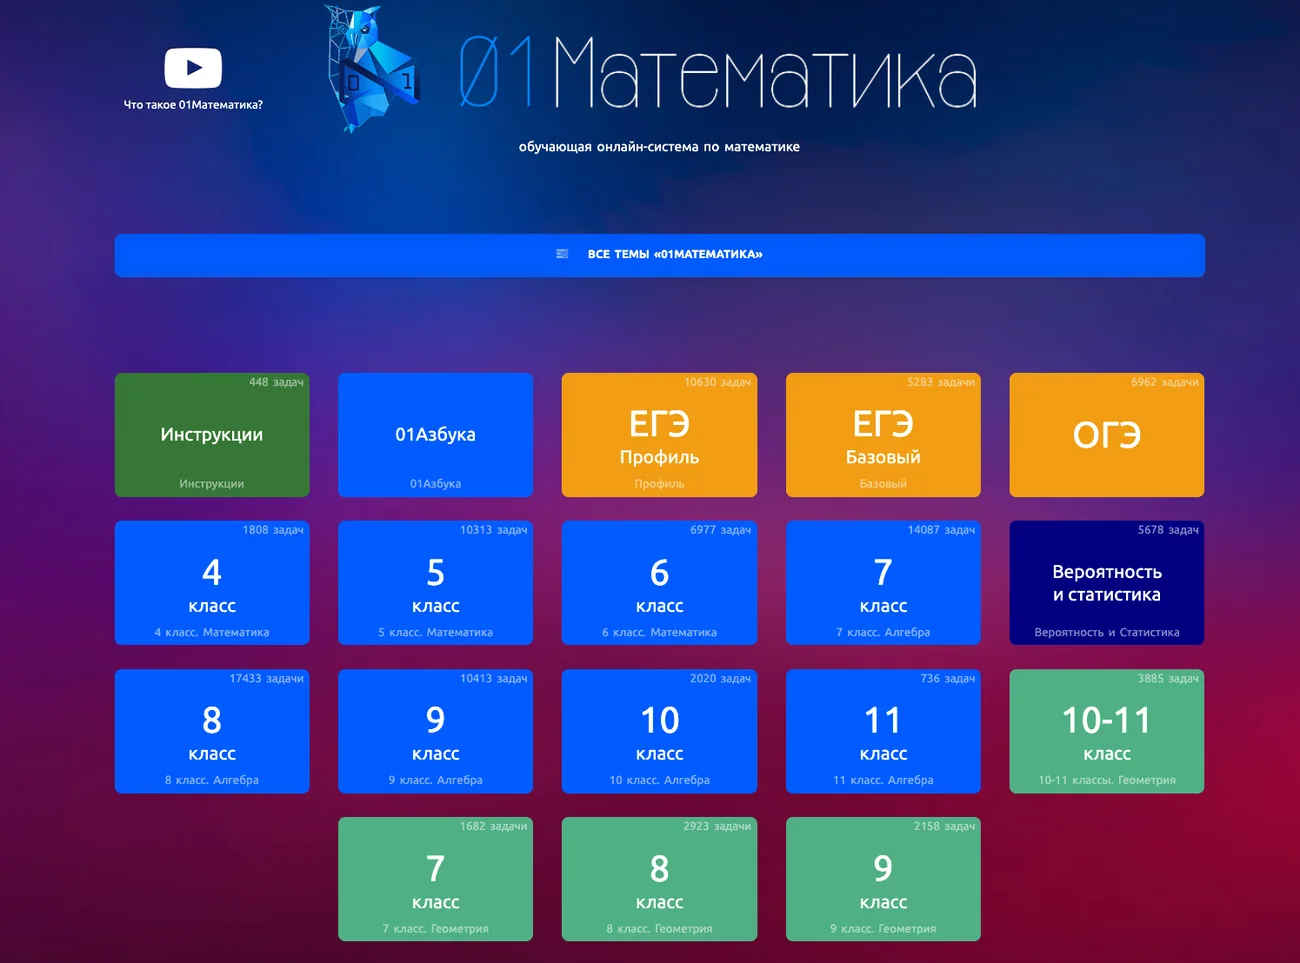Select 8 класс Алгебра tile
This screenshot has height=963, width=1300.
[212, 731]
